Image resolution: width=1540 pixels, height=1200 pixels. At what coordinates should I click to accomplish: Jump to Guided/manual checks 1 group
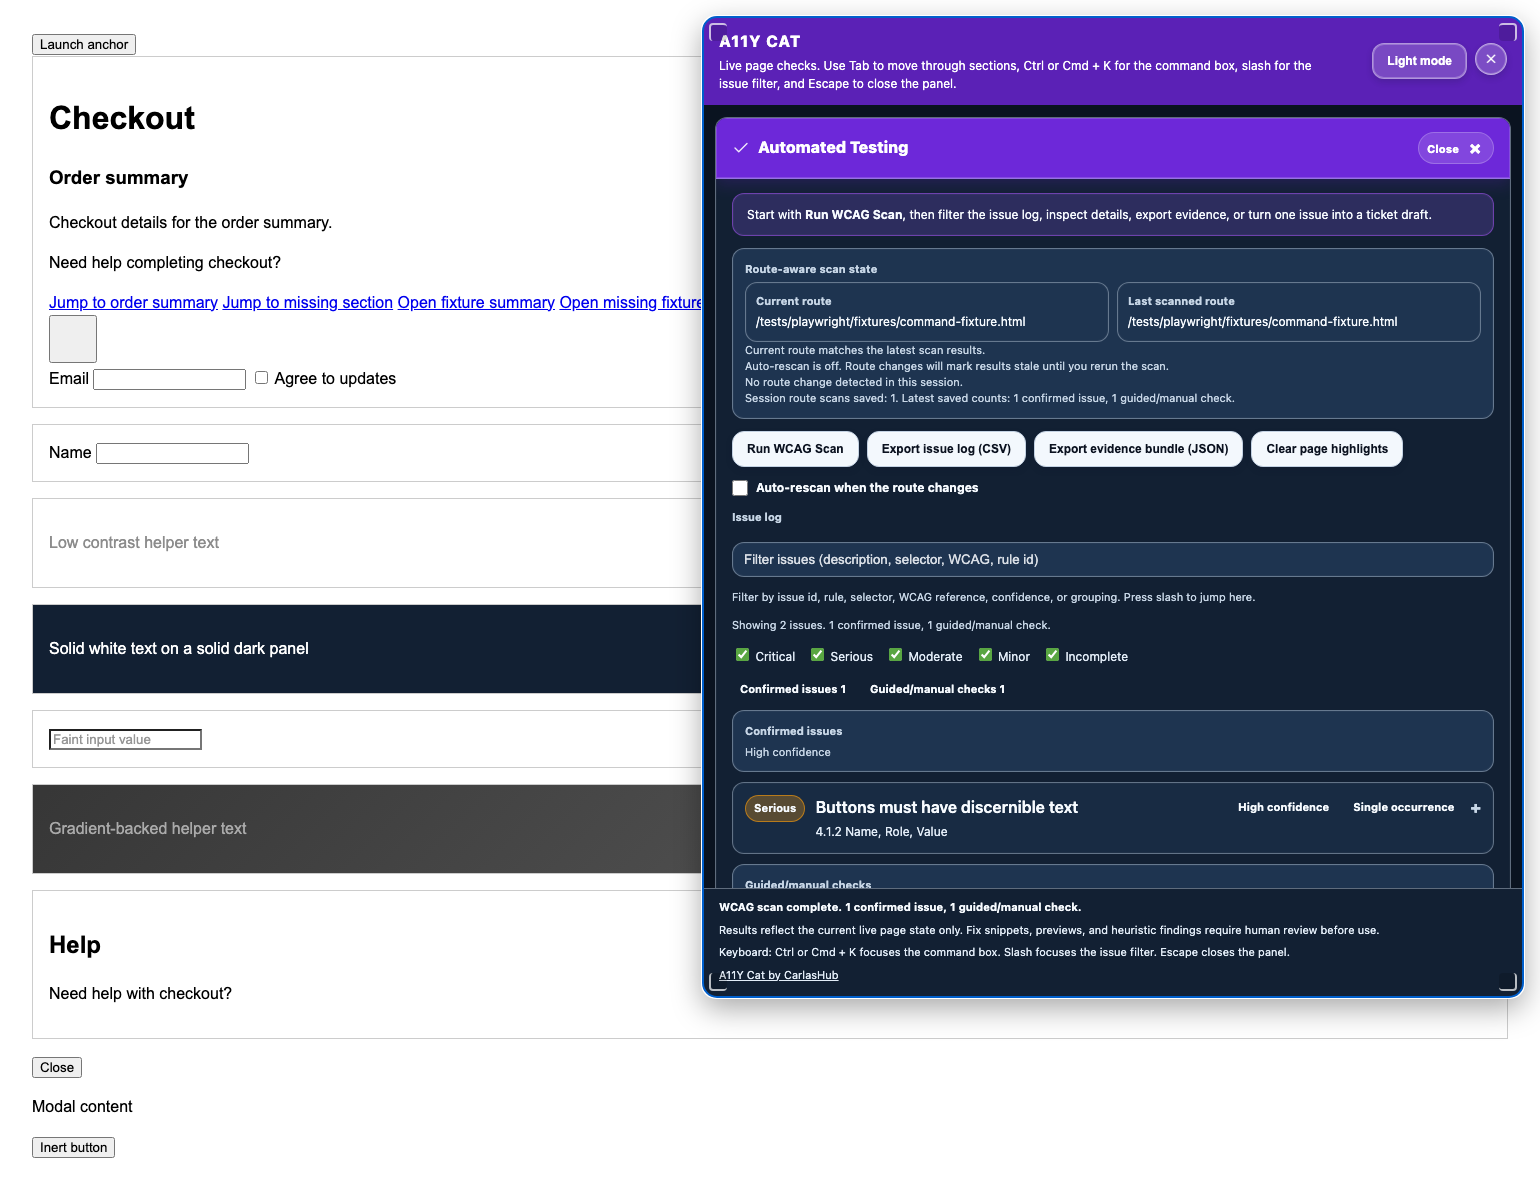[936, 689]
